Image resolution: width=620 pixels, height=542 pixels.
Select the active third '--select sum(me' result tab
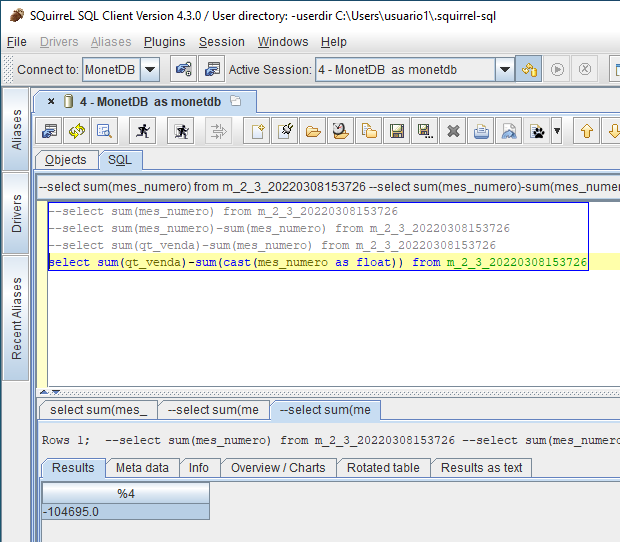tap(325, 410)
